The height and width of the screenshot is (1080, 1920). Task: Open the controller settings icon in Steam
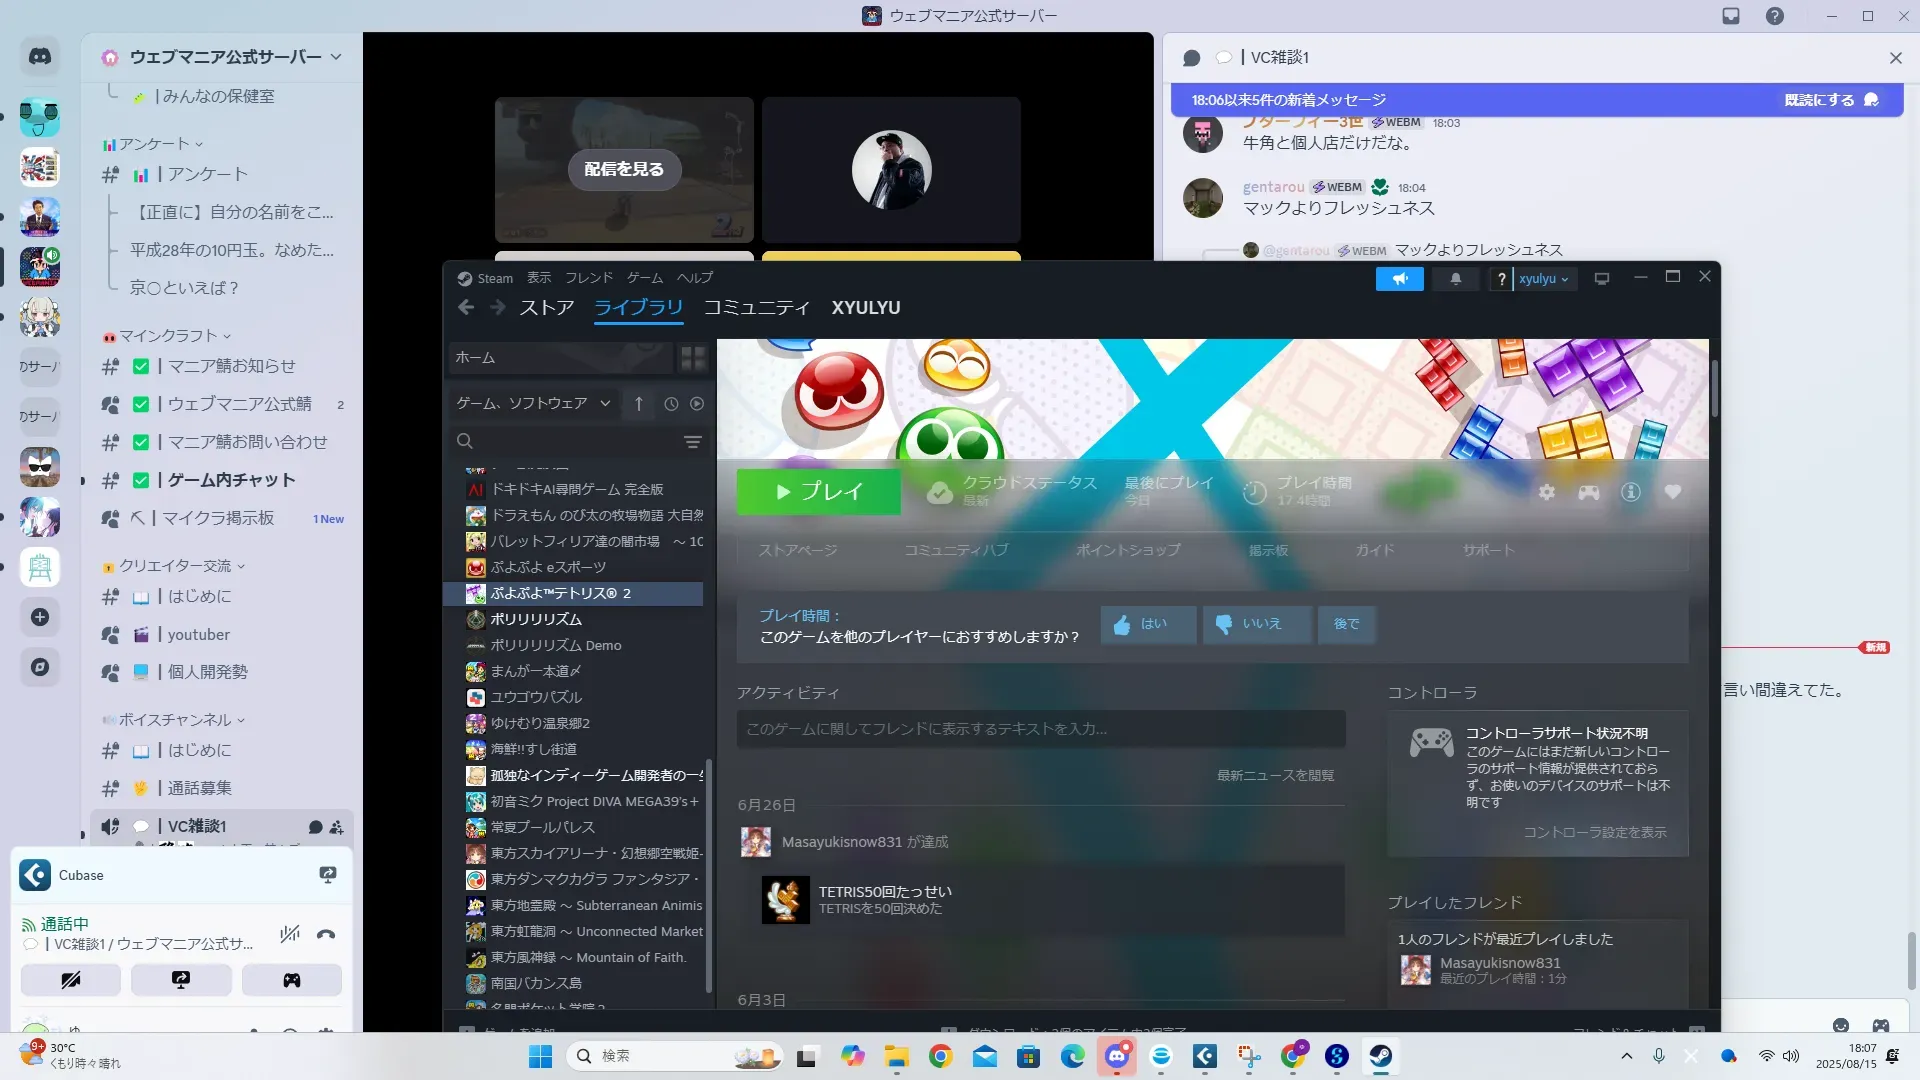(1588, 492)
